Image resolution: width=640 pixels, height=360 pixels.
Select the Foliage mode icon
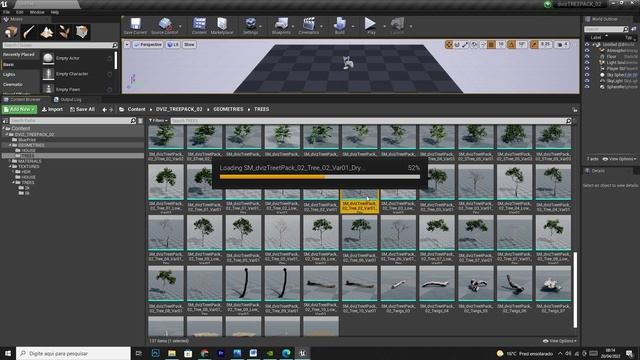[64, 32]
